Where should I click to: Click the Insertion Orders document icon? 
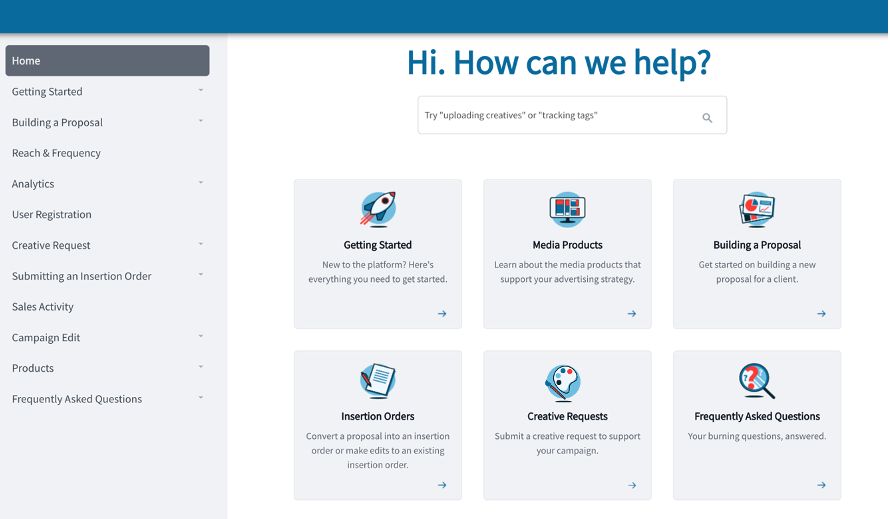378,381
